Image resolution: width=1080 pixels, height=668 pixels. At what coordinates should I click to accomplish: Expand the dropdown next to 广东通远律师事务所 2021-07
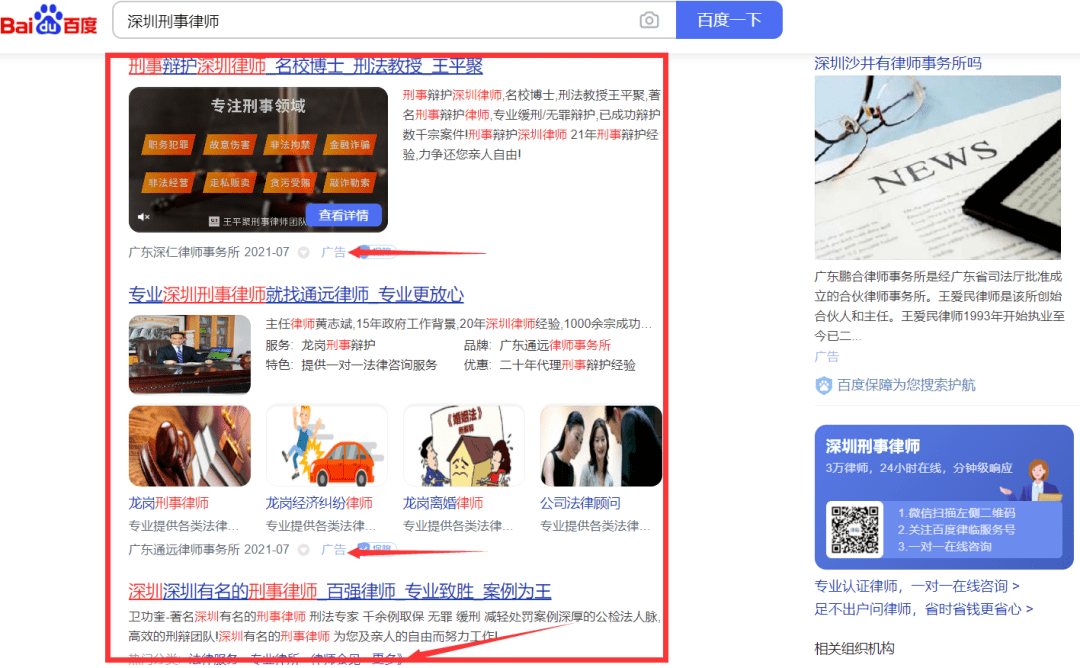pos(303,550)
